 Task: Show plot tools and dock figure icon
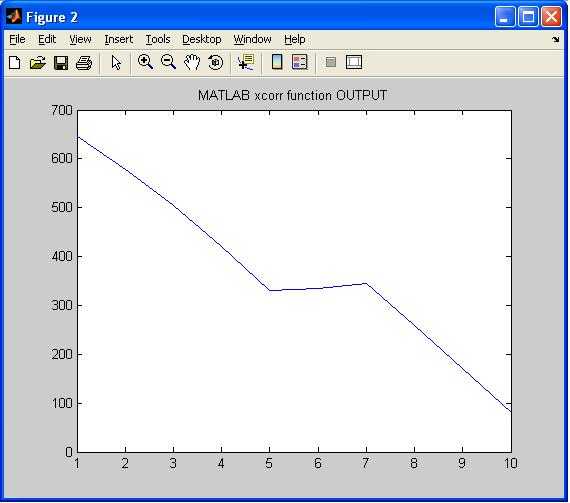click(x=354, y=62)
